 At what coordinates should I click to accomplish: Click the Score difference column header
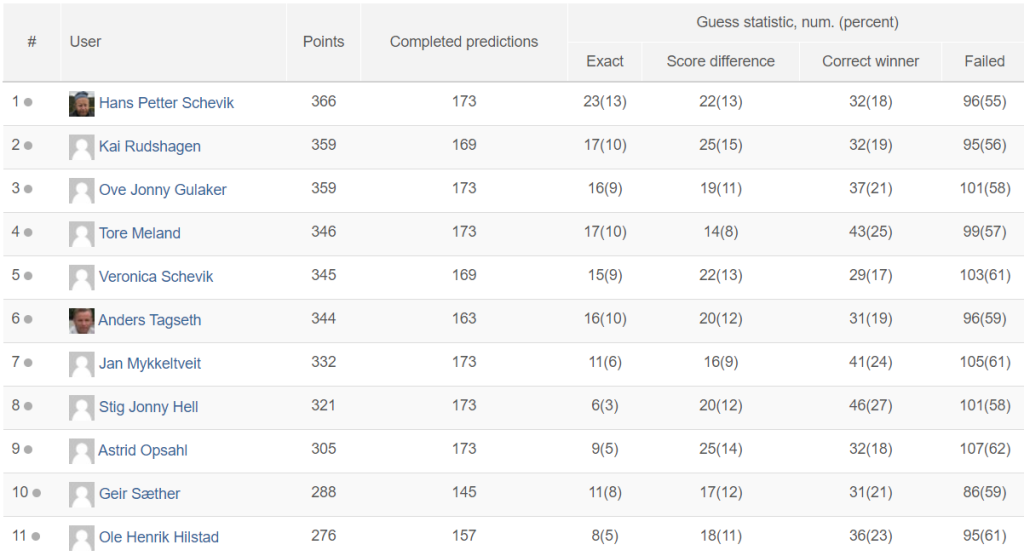[x=720, y=61]
